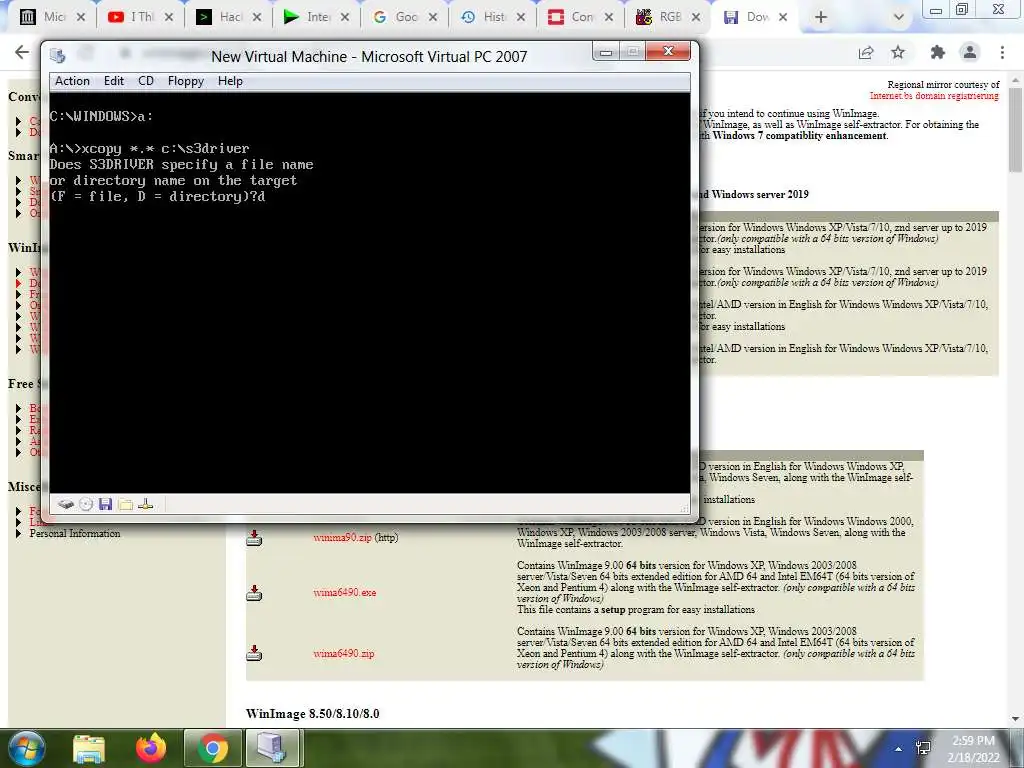Screen dimensions: 1024x768
Task: Show hidden system tray icons arrow
Action: coord(899,749)
